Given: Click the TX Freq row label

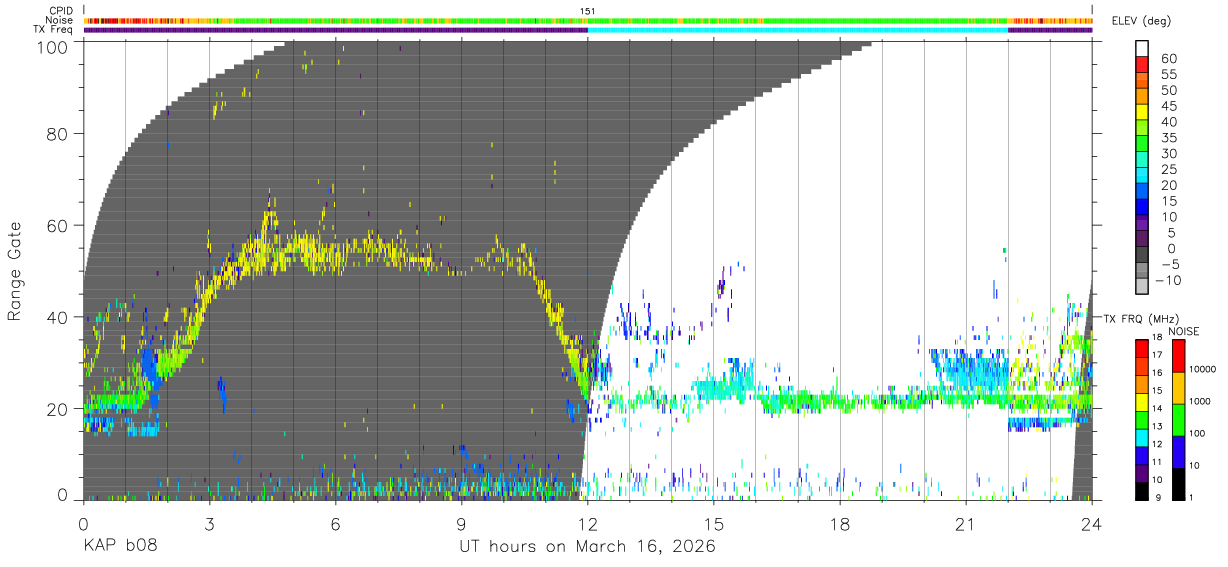Looking at the screenshot, I should click(x=53, y=29).
